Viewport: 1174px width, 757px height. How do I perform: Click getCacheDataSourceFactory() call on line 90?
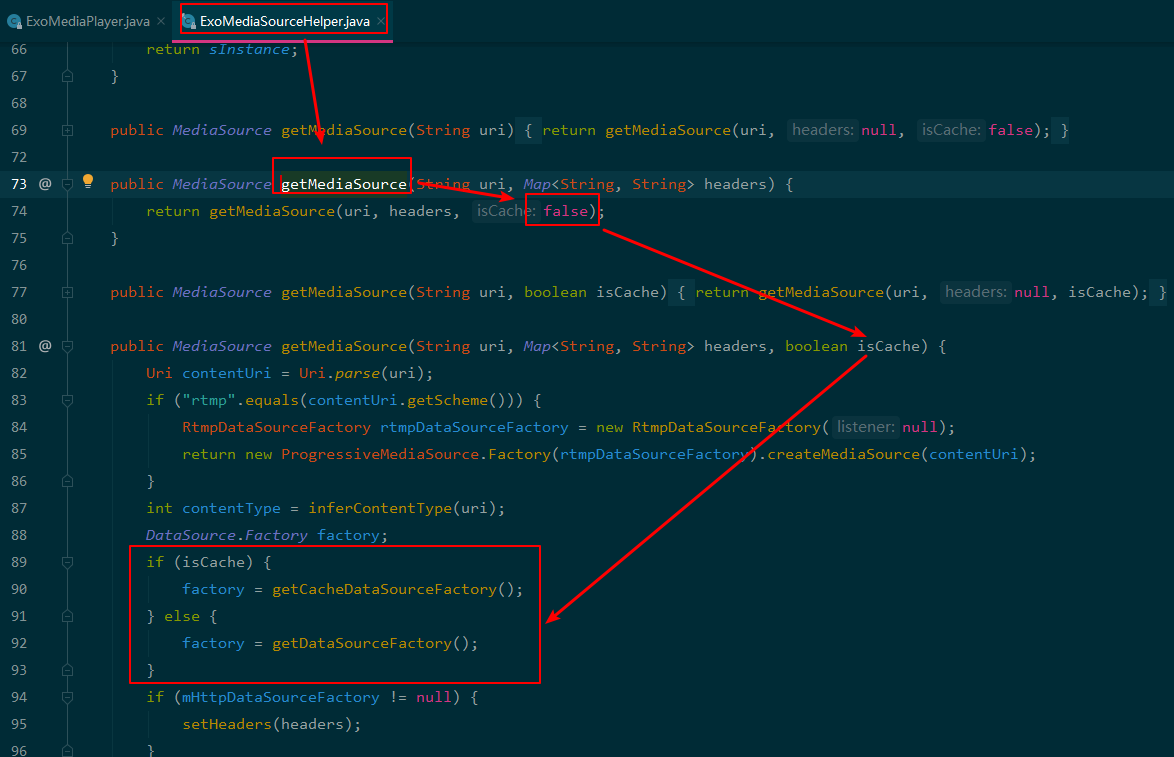[x=398, y=589]
